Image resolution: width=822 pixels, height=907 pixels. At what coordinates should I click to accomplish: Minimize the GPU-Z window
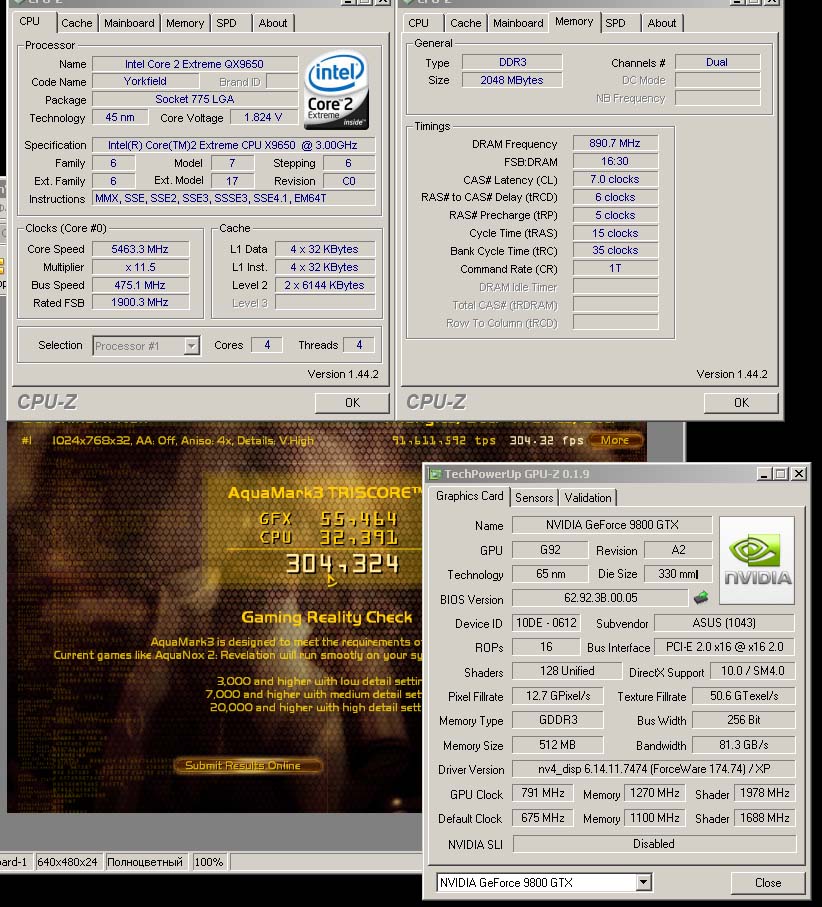click(x=764, y=474)
